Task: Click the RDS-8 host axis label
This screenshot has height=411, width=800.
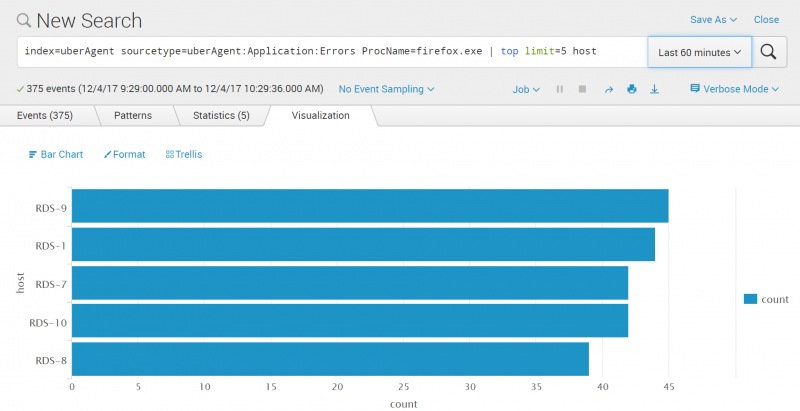Action: tap(51, 361)
